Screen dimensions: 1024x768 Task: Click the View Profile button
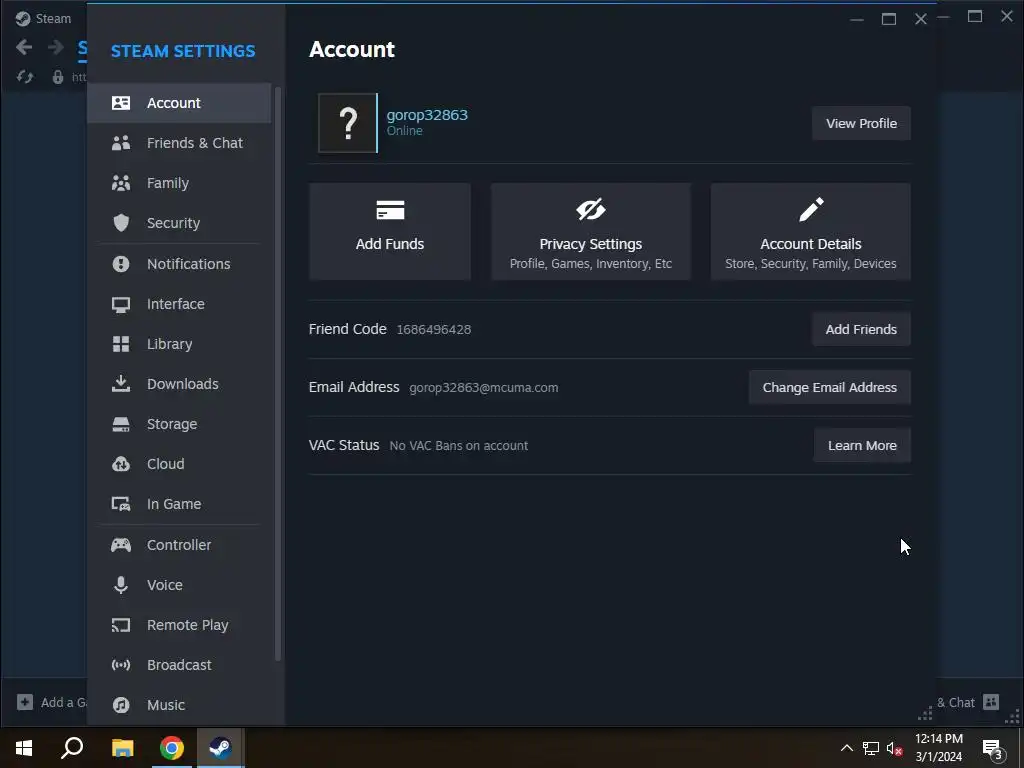(861, 123)
